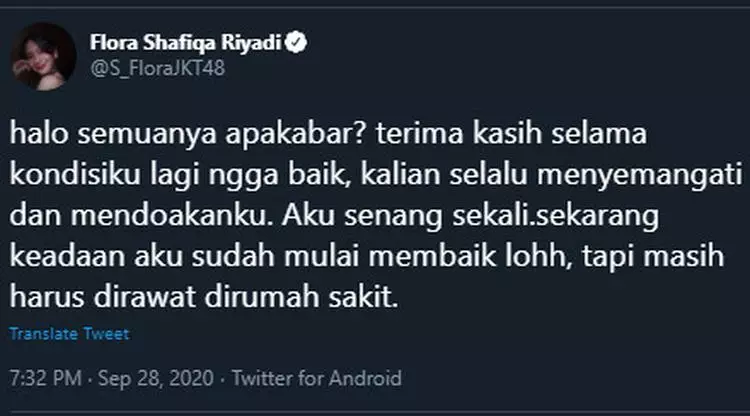The image size is (750, 416).
Task: Click the Translate Tweet link
Action: coord(69,333)
